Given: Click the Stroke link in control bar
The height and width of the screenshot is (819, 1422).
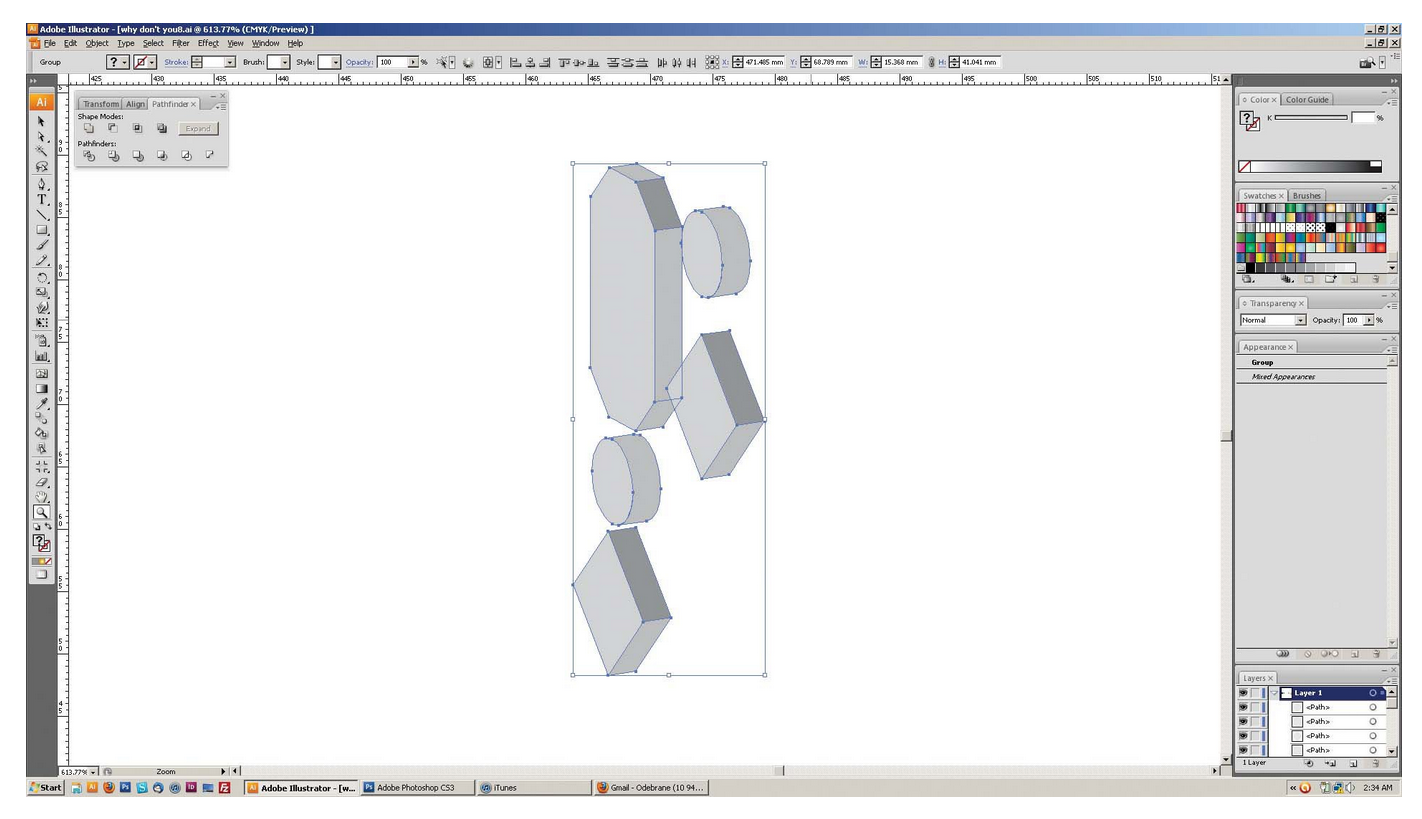Looking at the screenshot, I should click(x=176, y=62).
